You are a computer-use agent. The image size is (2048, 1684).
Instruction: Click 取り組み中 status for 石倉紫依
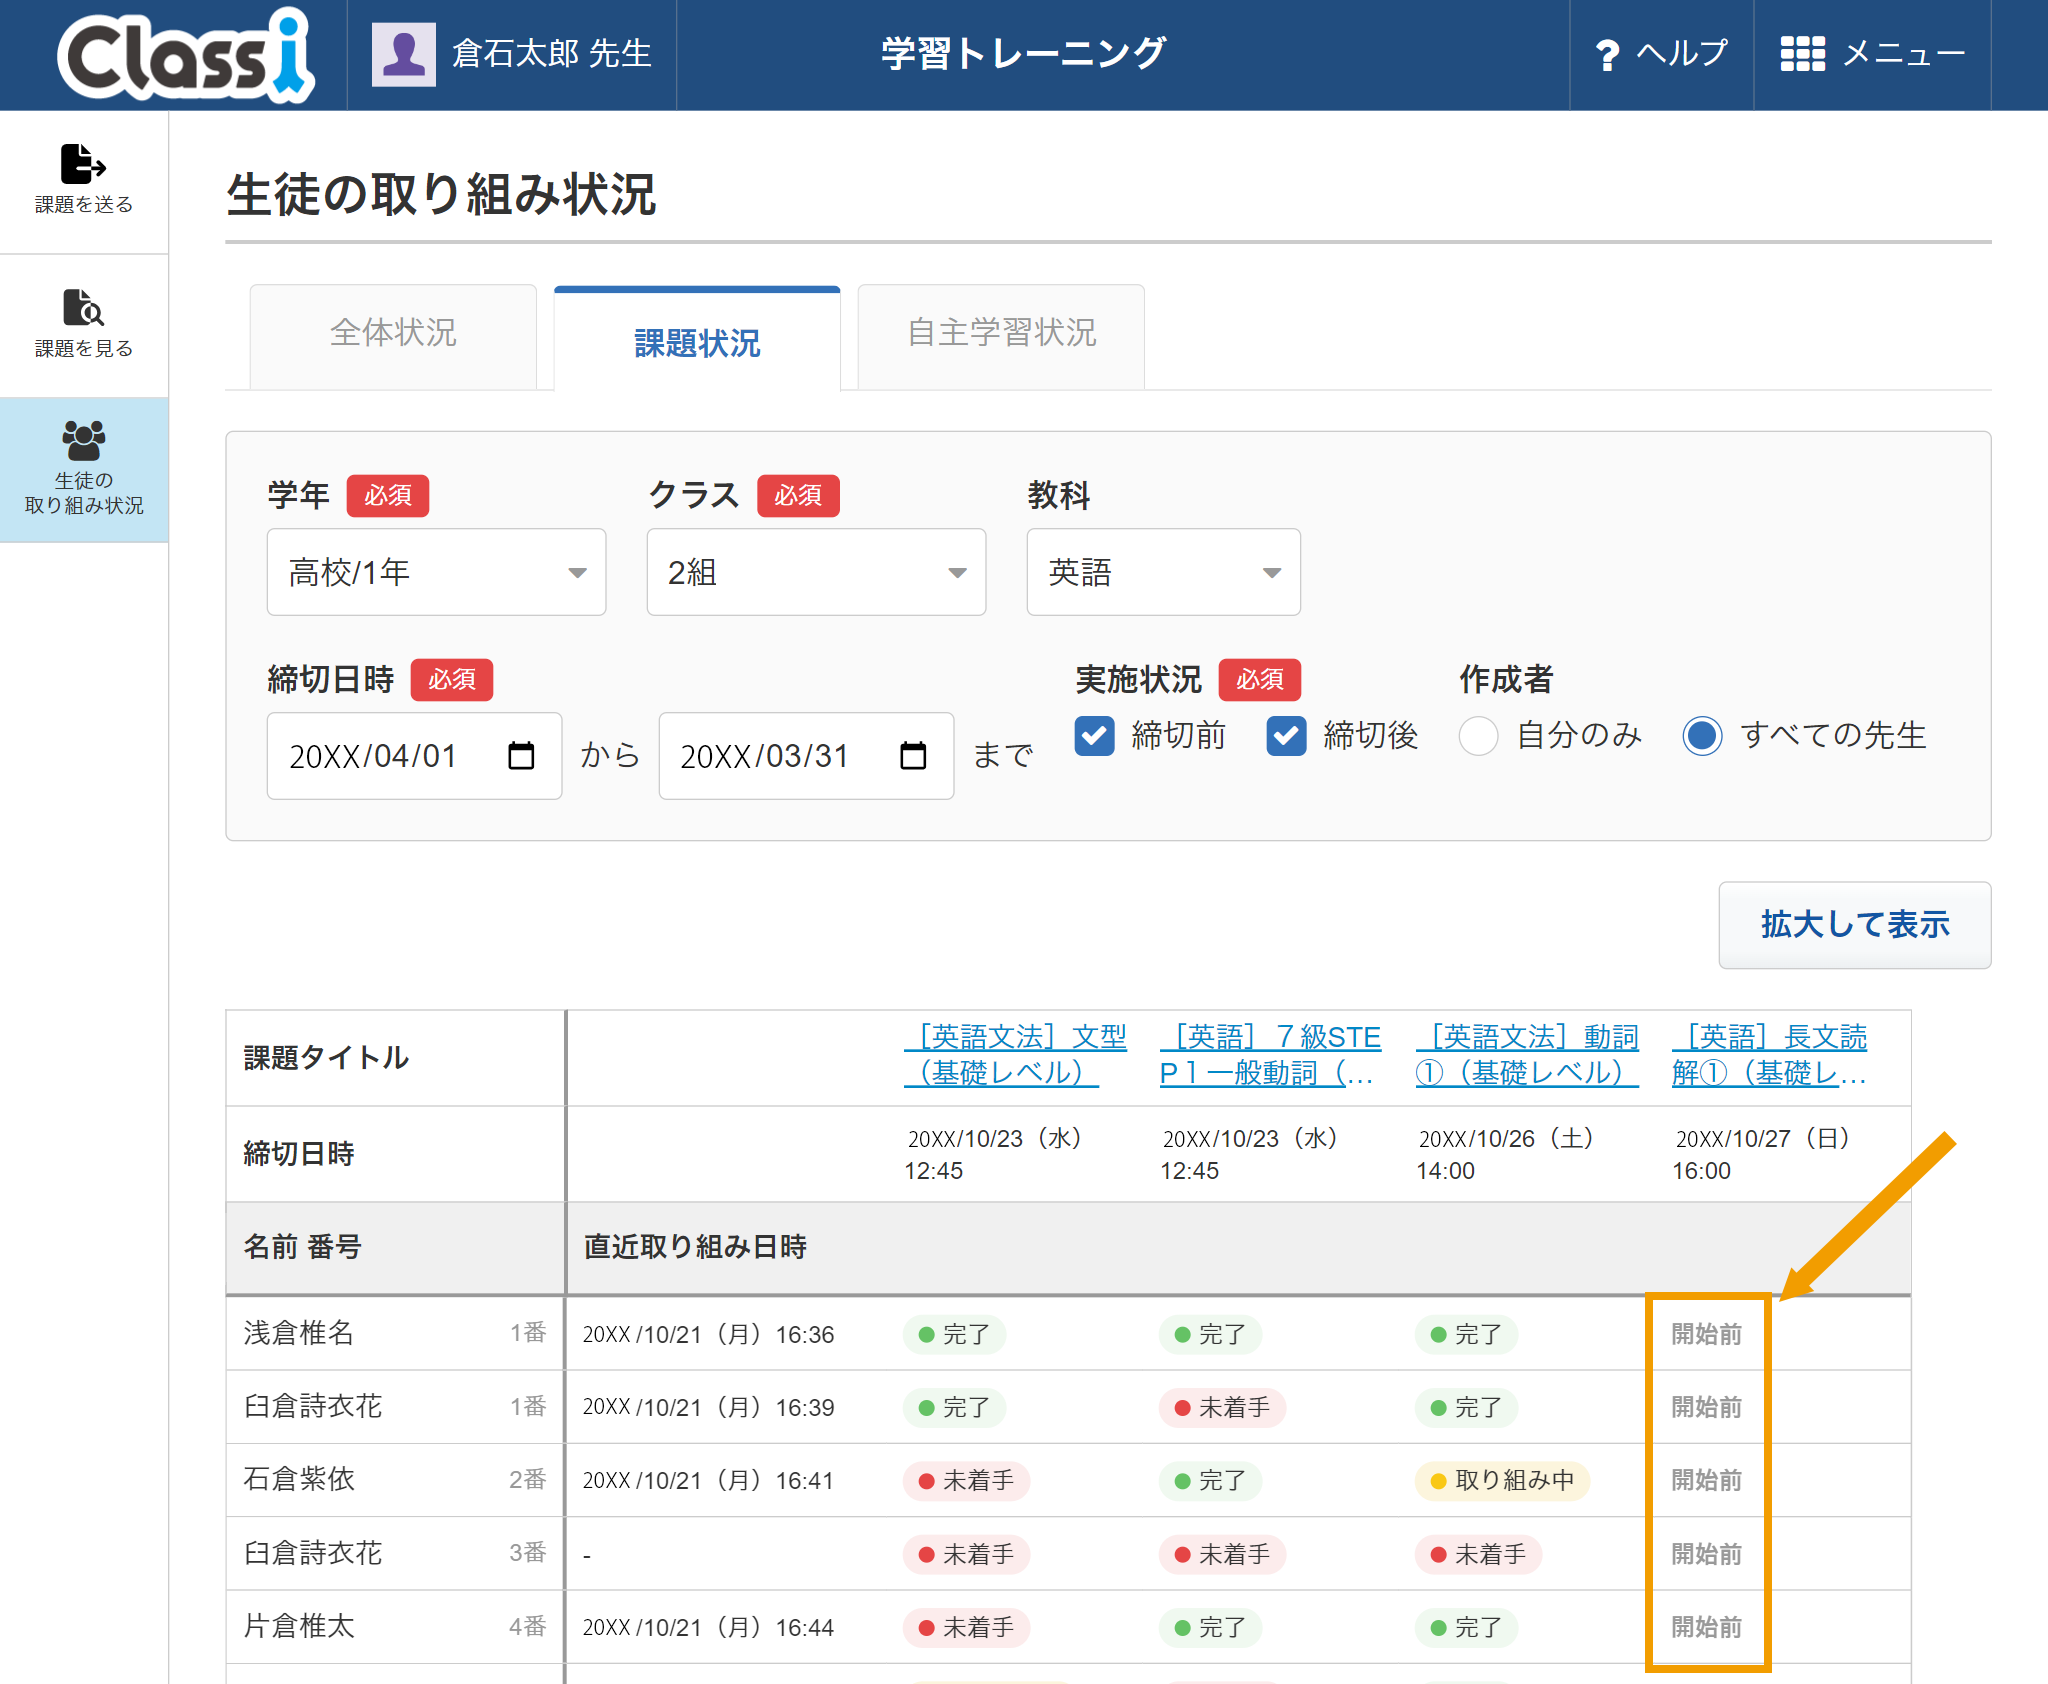[x=1502, y=1480]
